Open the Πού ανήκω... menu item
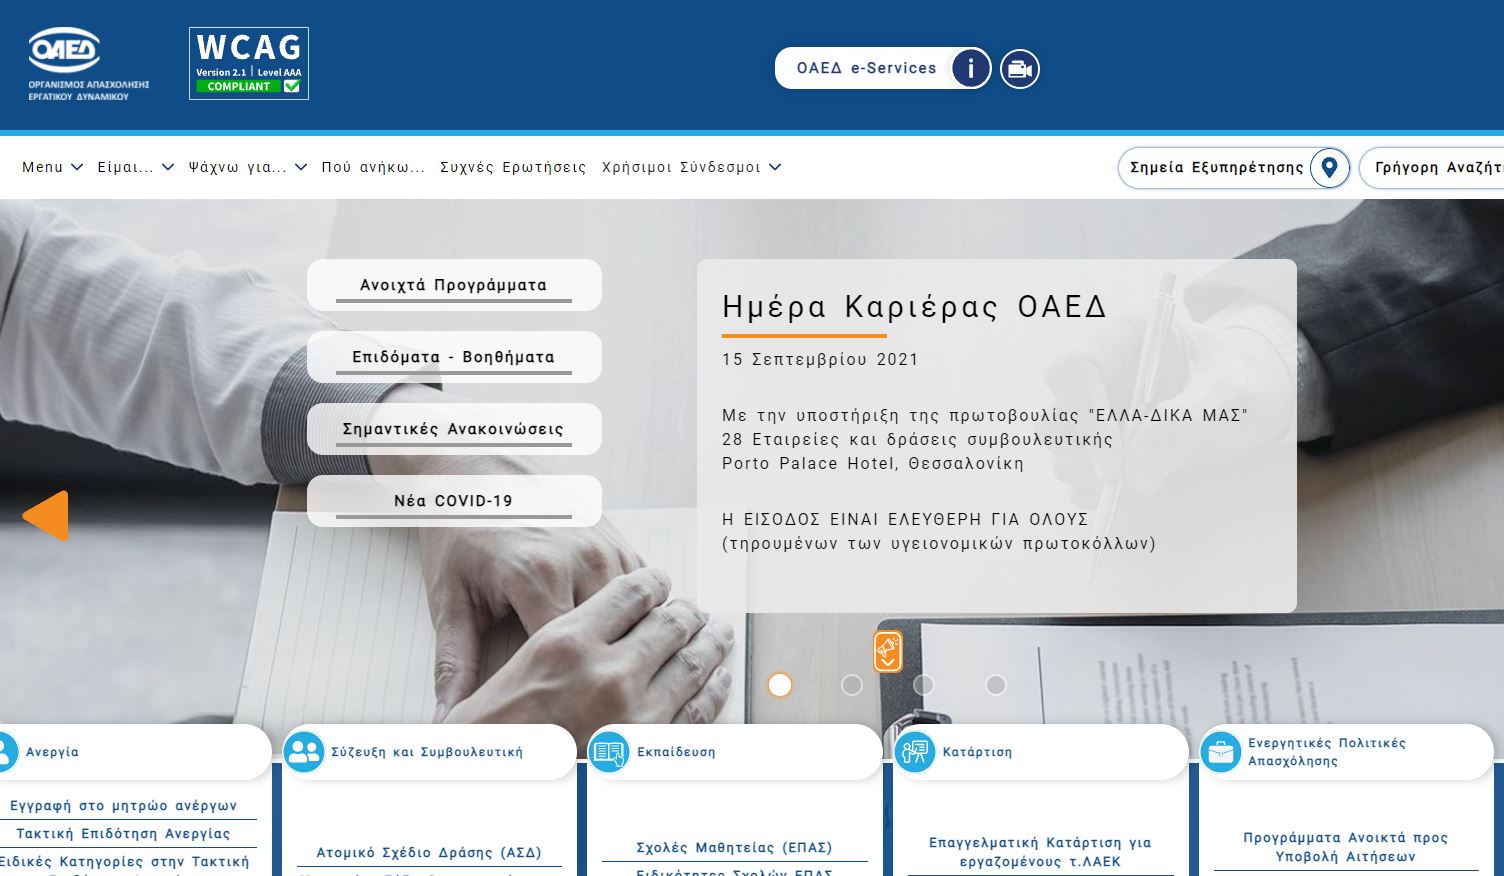 pos(373,167)
